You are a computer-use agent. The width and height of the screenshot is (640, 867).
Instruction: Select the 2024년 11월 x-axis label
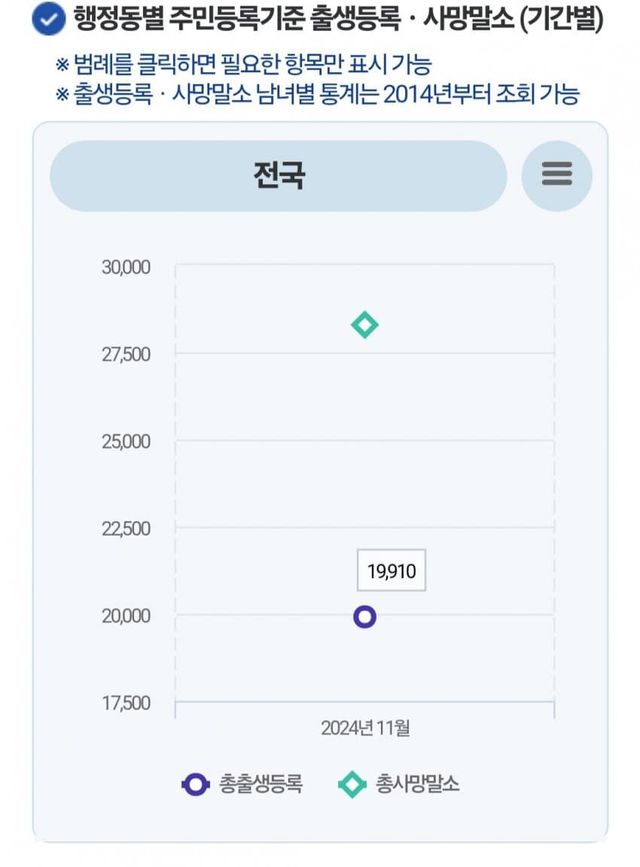(365, 728)
